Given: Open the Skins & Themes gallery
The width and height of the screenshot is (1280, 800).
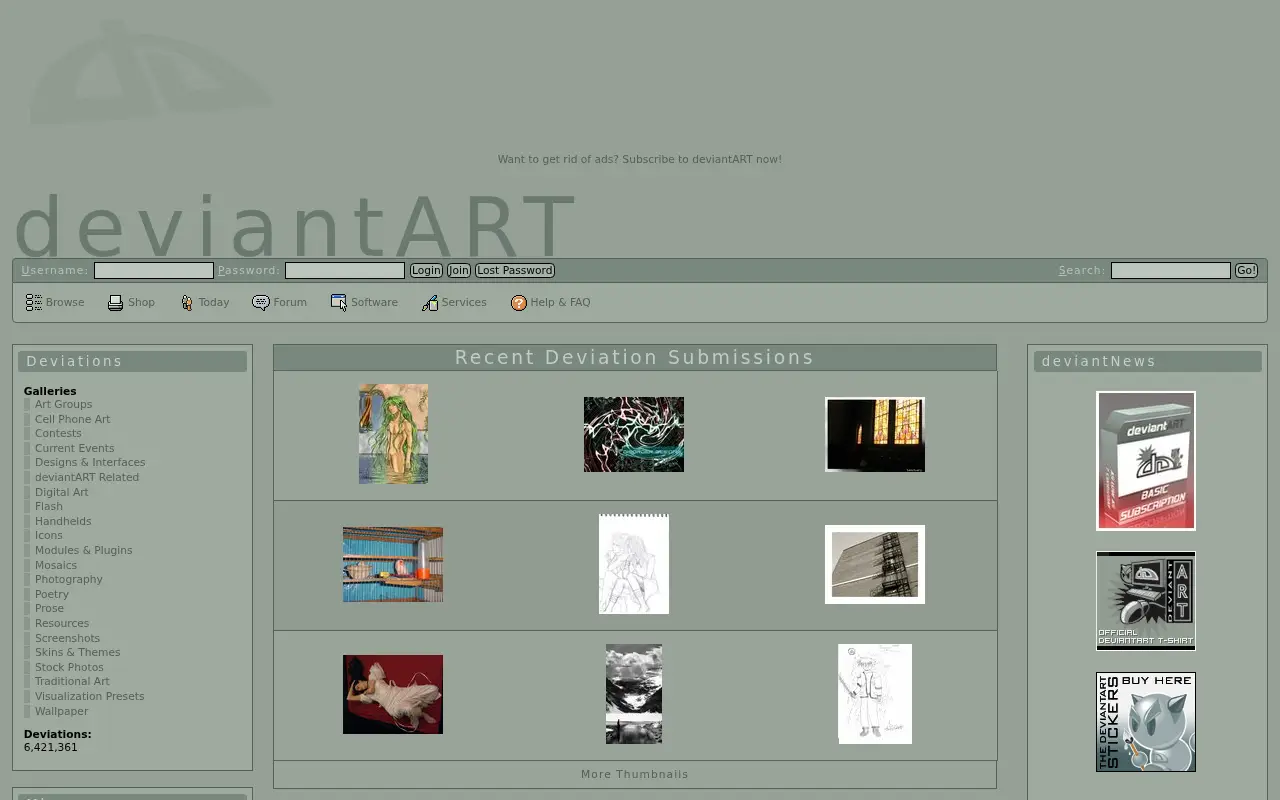Looking at the screenshot, I should tap(77, 652).
